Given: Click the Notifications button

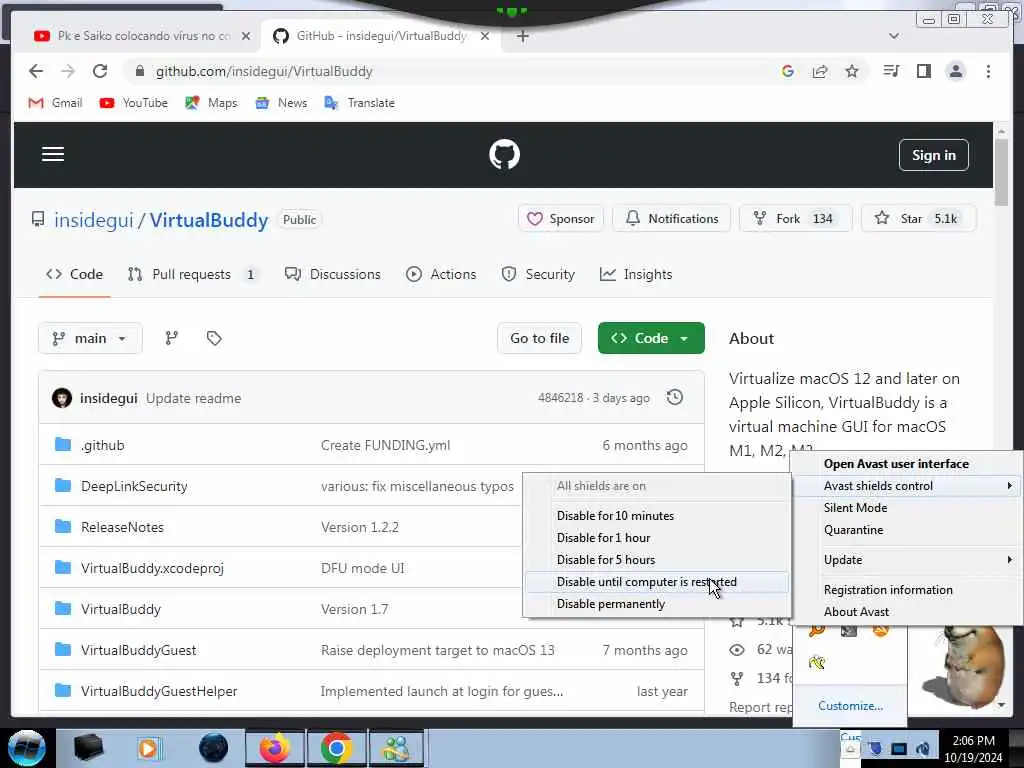Looking at the screenshot, I should point(671,219).
